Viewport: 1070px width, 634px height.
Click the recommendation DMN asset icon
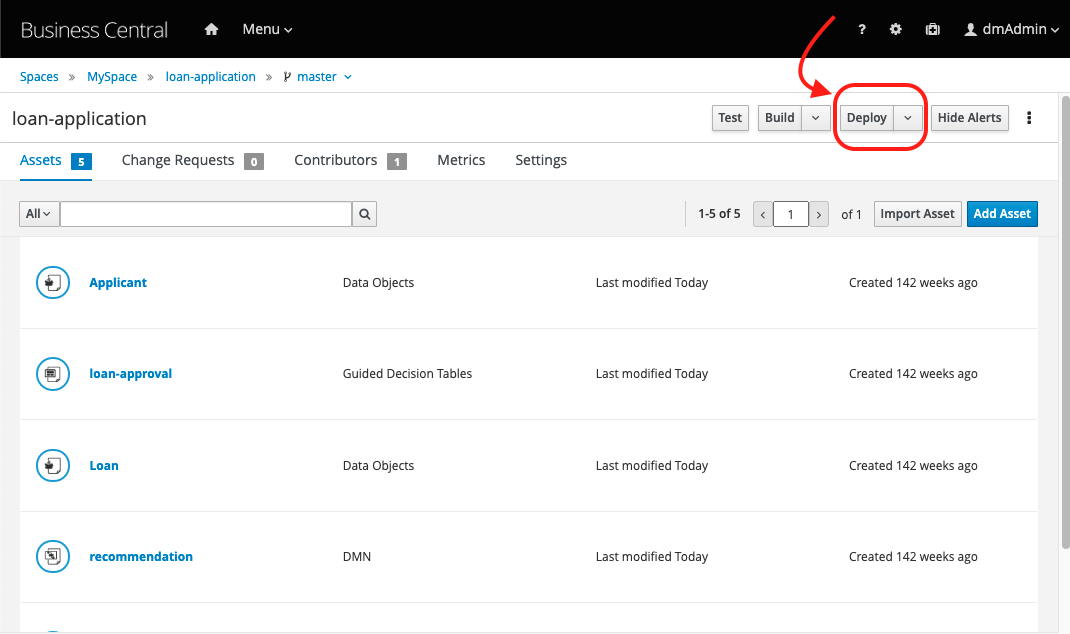[51, 557]
